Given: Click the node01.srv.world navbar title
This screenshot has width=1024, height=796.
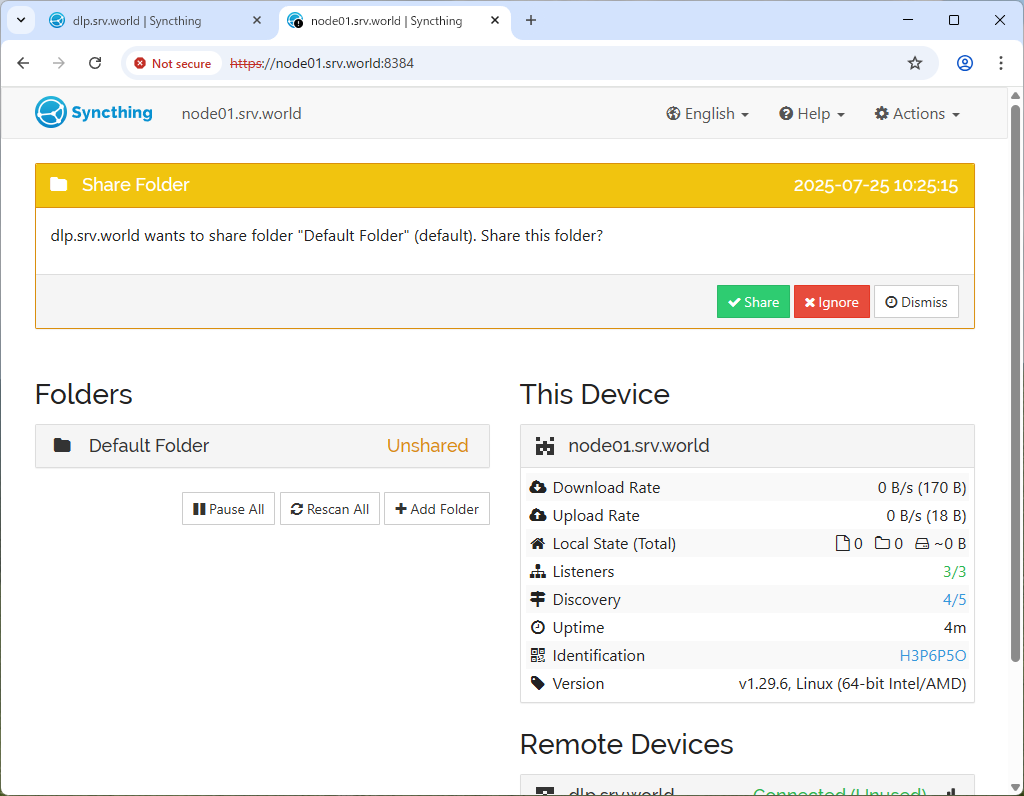Looking at the screenshot, I should (x=242, y=114).
